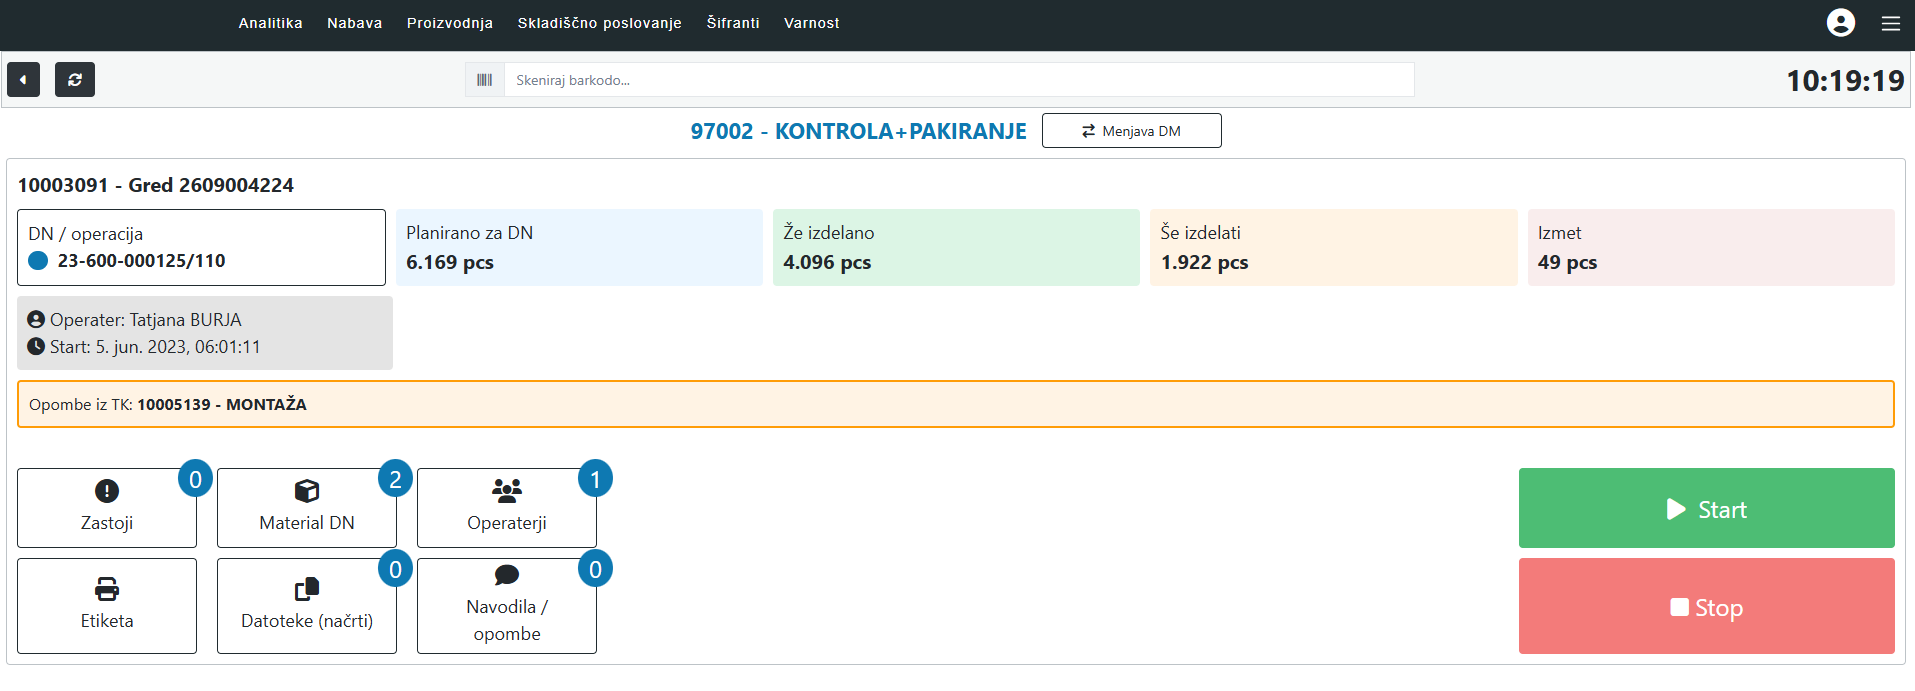1915x691 pixels.
Task: Open the Zastoji tile
Action: [107, 508]
